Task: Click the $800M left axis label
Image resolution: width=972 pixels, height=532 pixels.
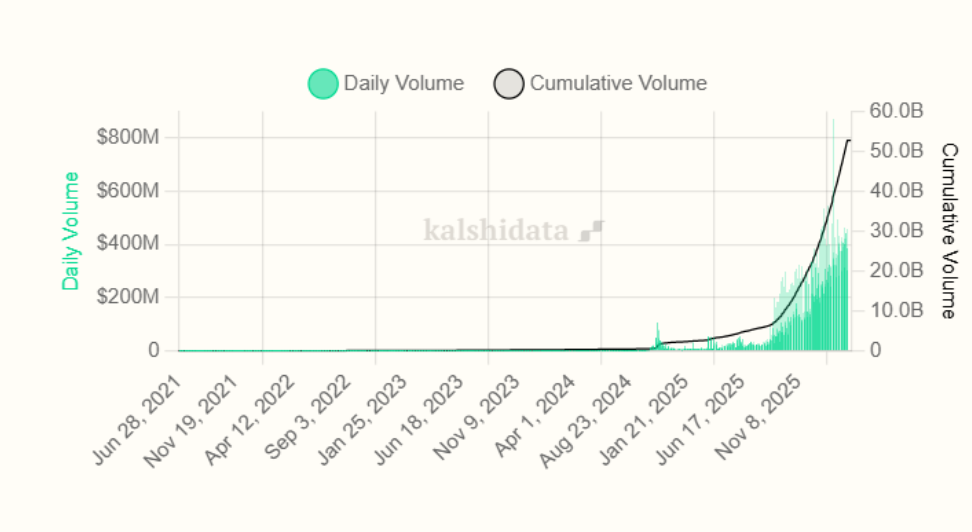Action: [x=128, y=138]
